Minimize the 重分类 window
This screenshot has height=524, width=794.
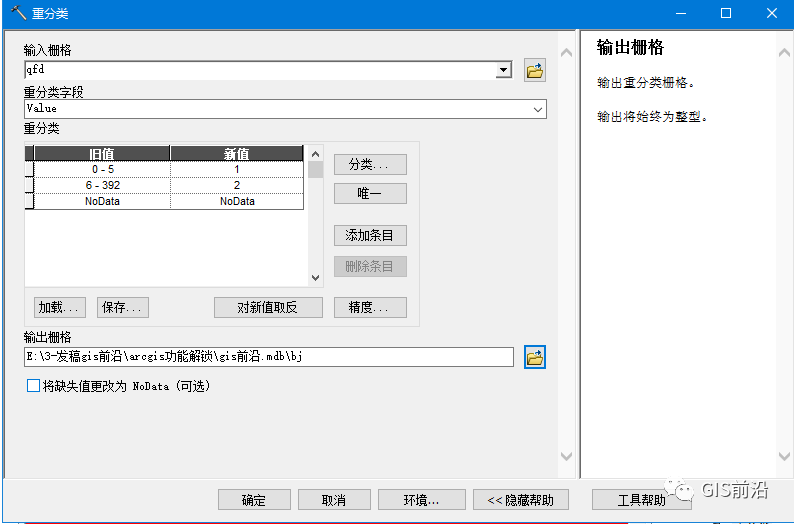pyautogui.click(x=681, y=13)
